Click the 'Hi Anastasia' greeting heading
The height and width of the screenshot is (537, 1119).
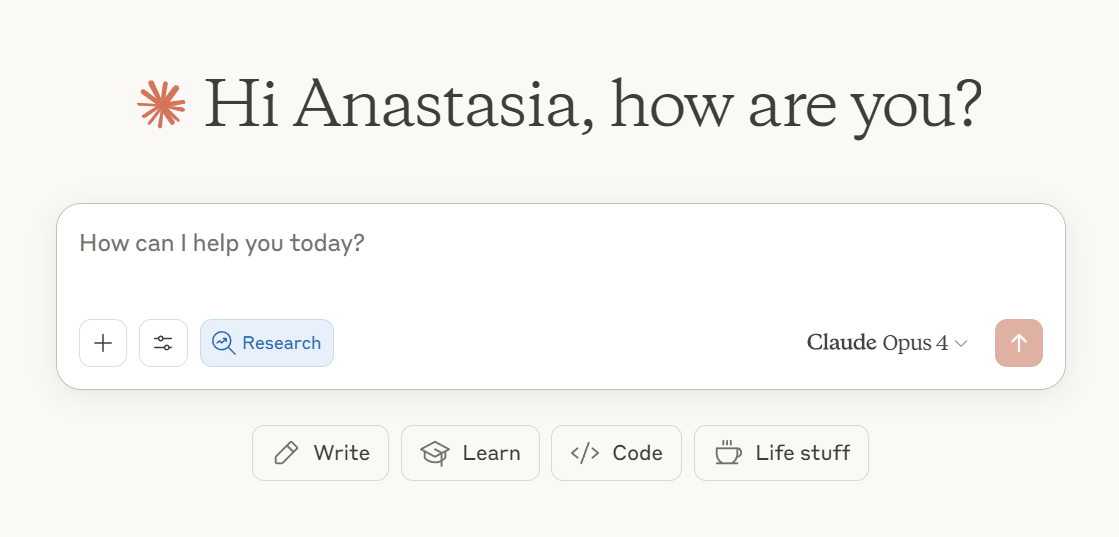594,106
